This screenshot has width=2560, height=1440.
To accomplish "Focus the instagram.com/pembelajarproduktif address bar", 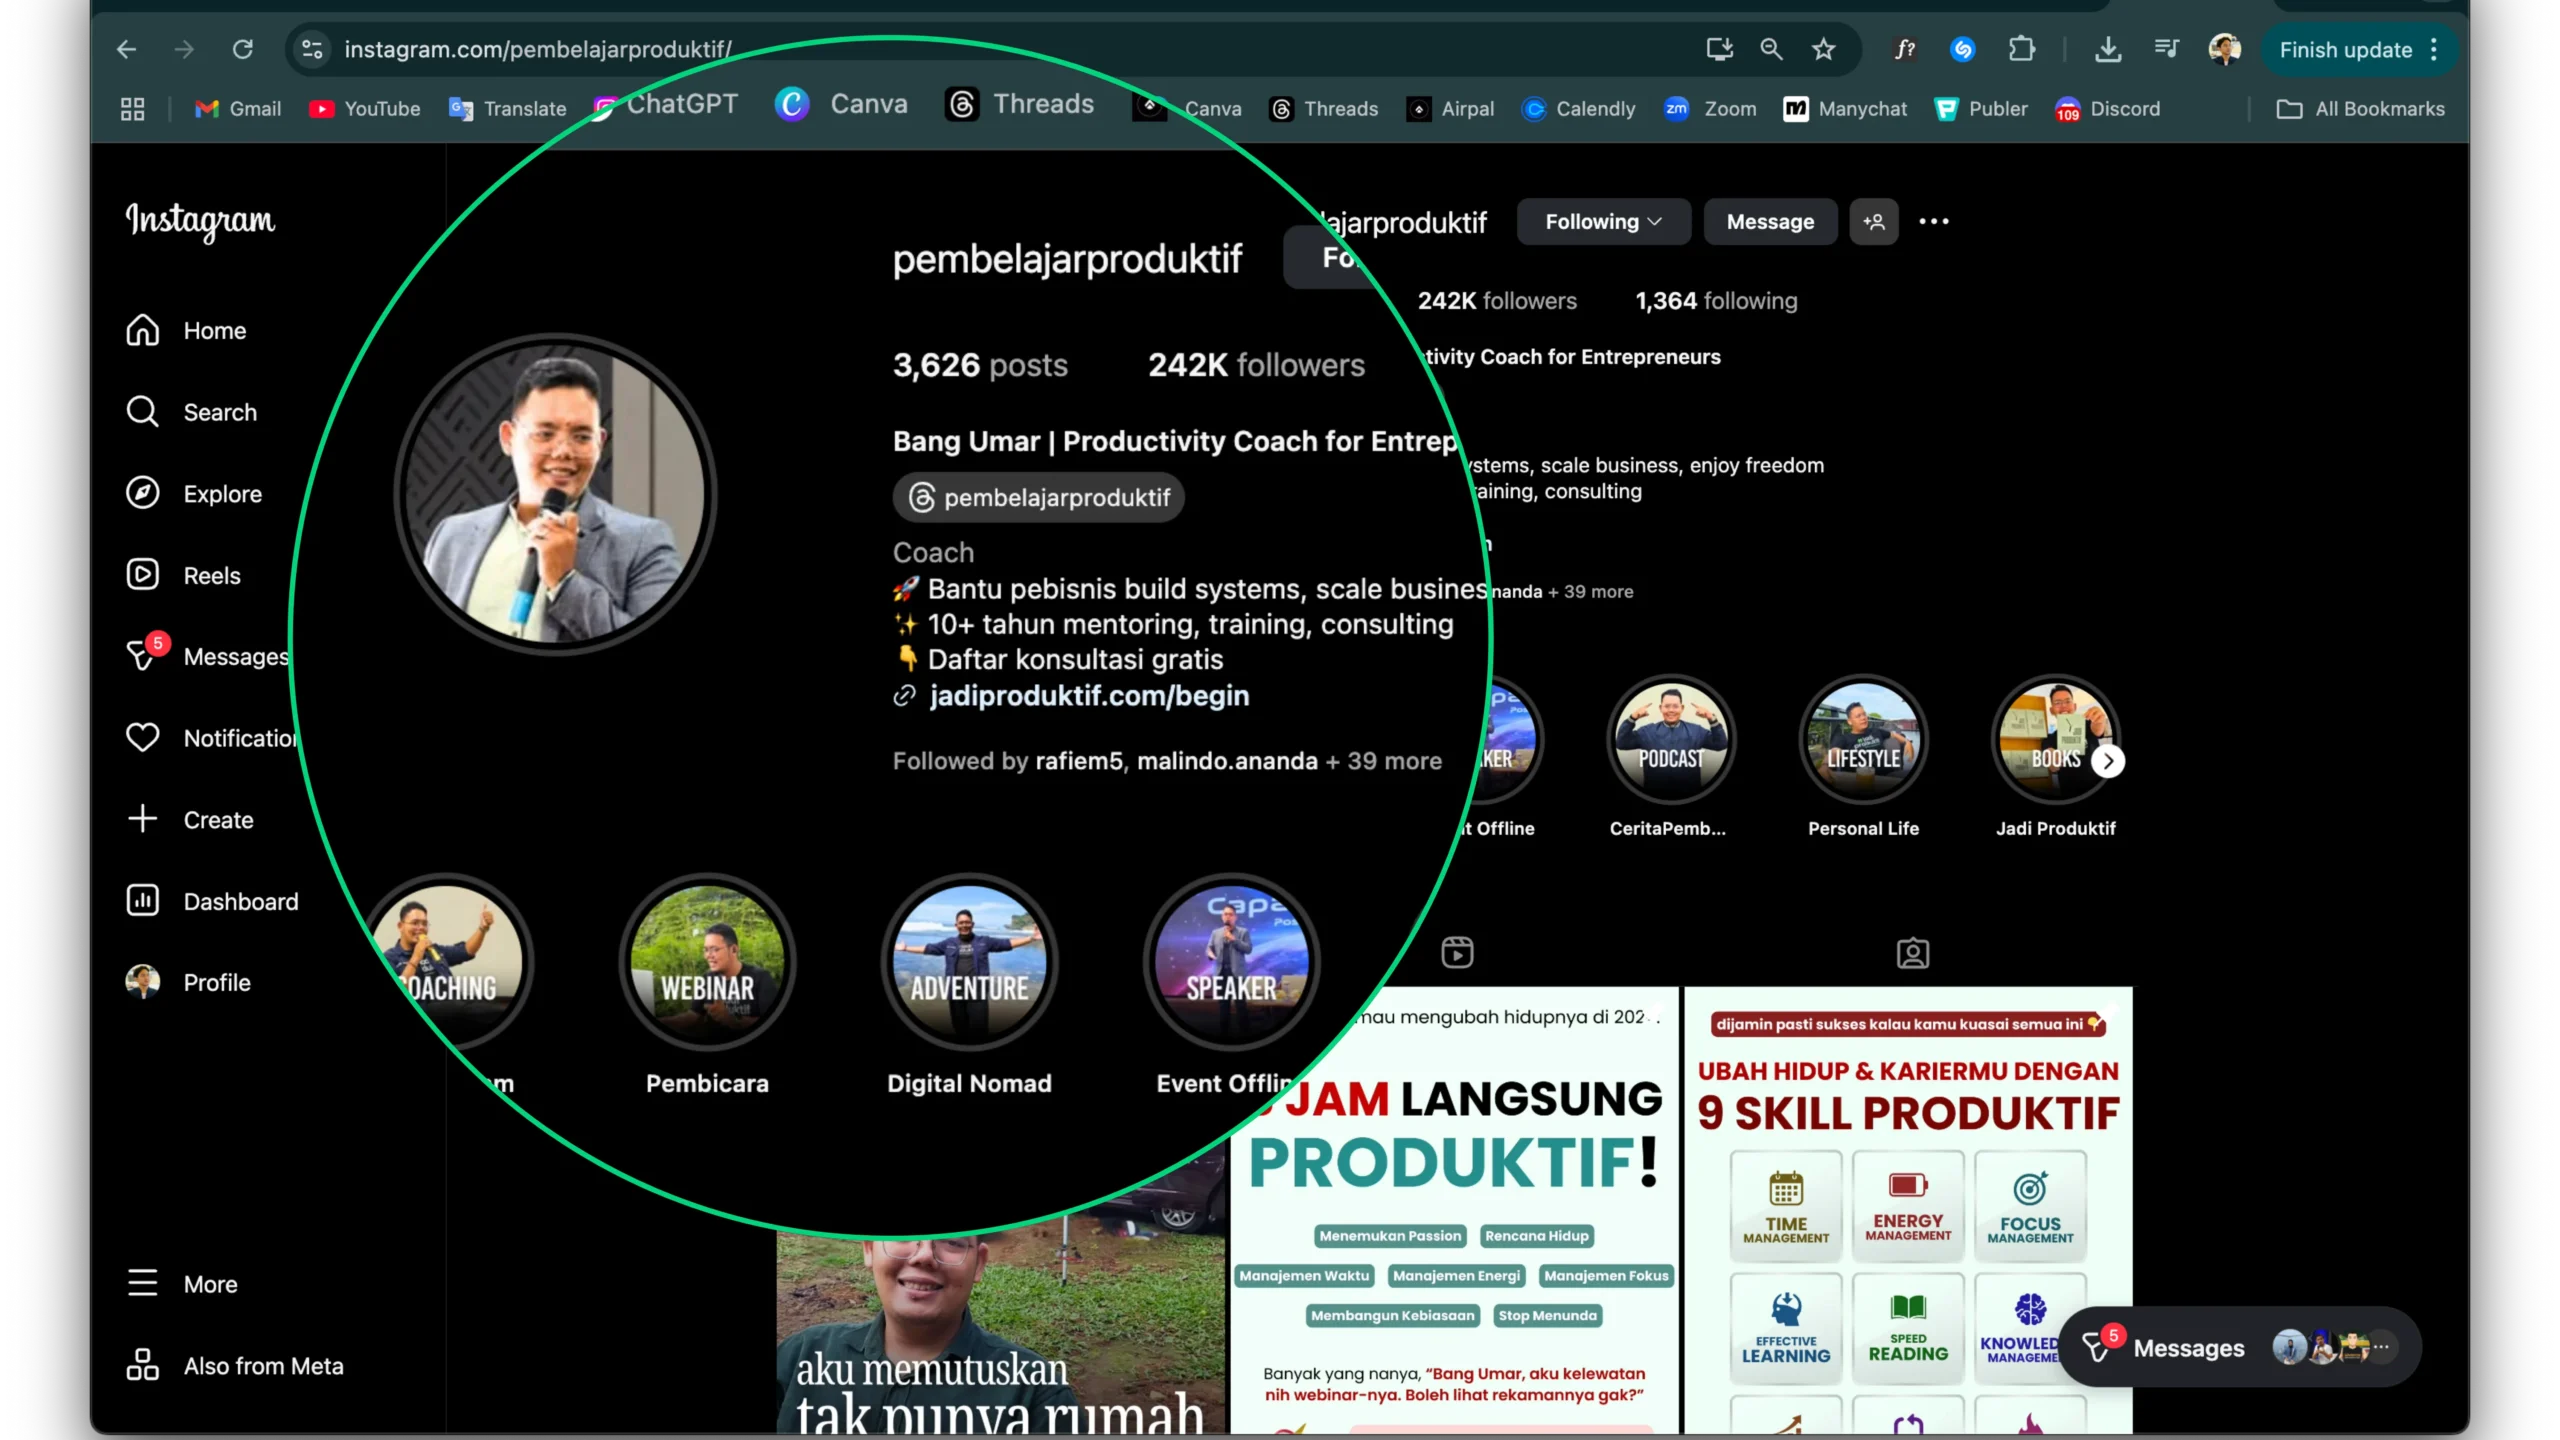I will tap(538, 49).
